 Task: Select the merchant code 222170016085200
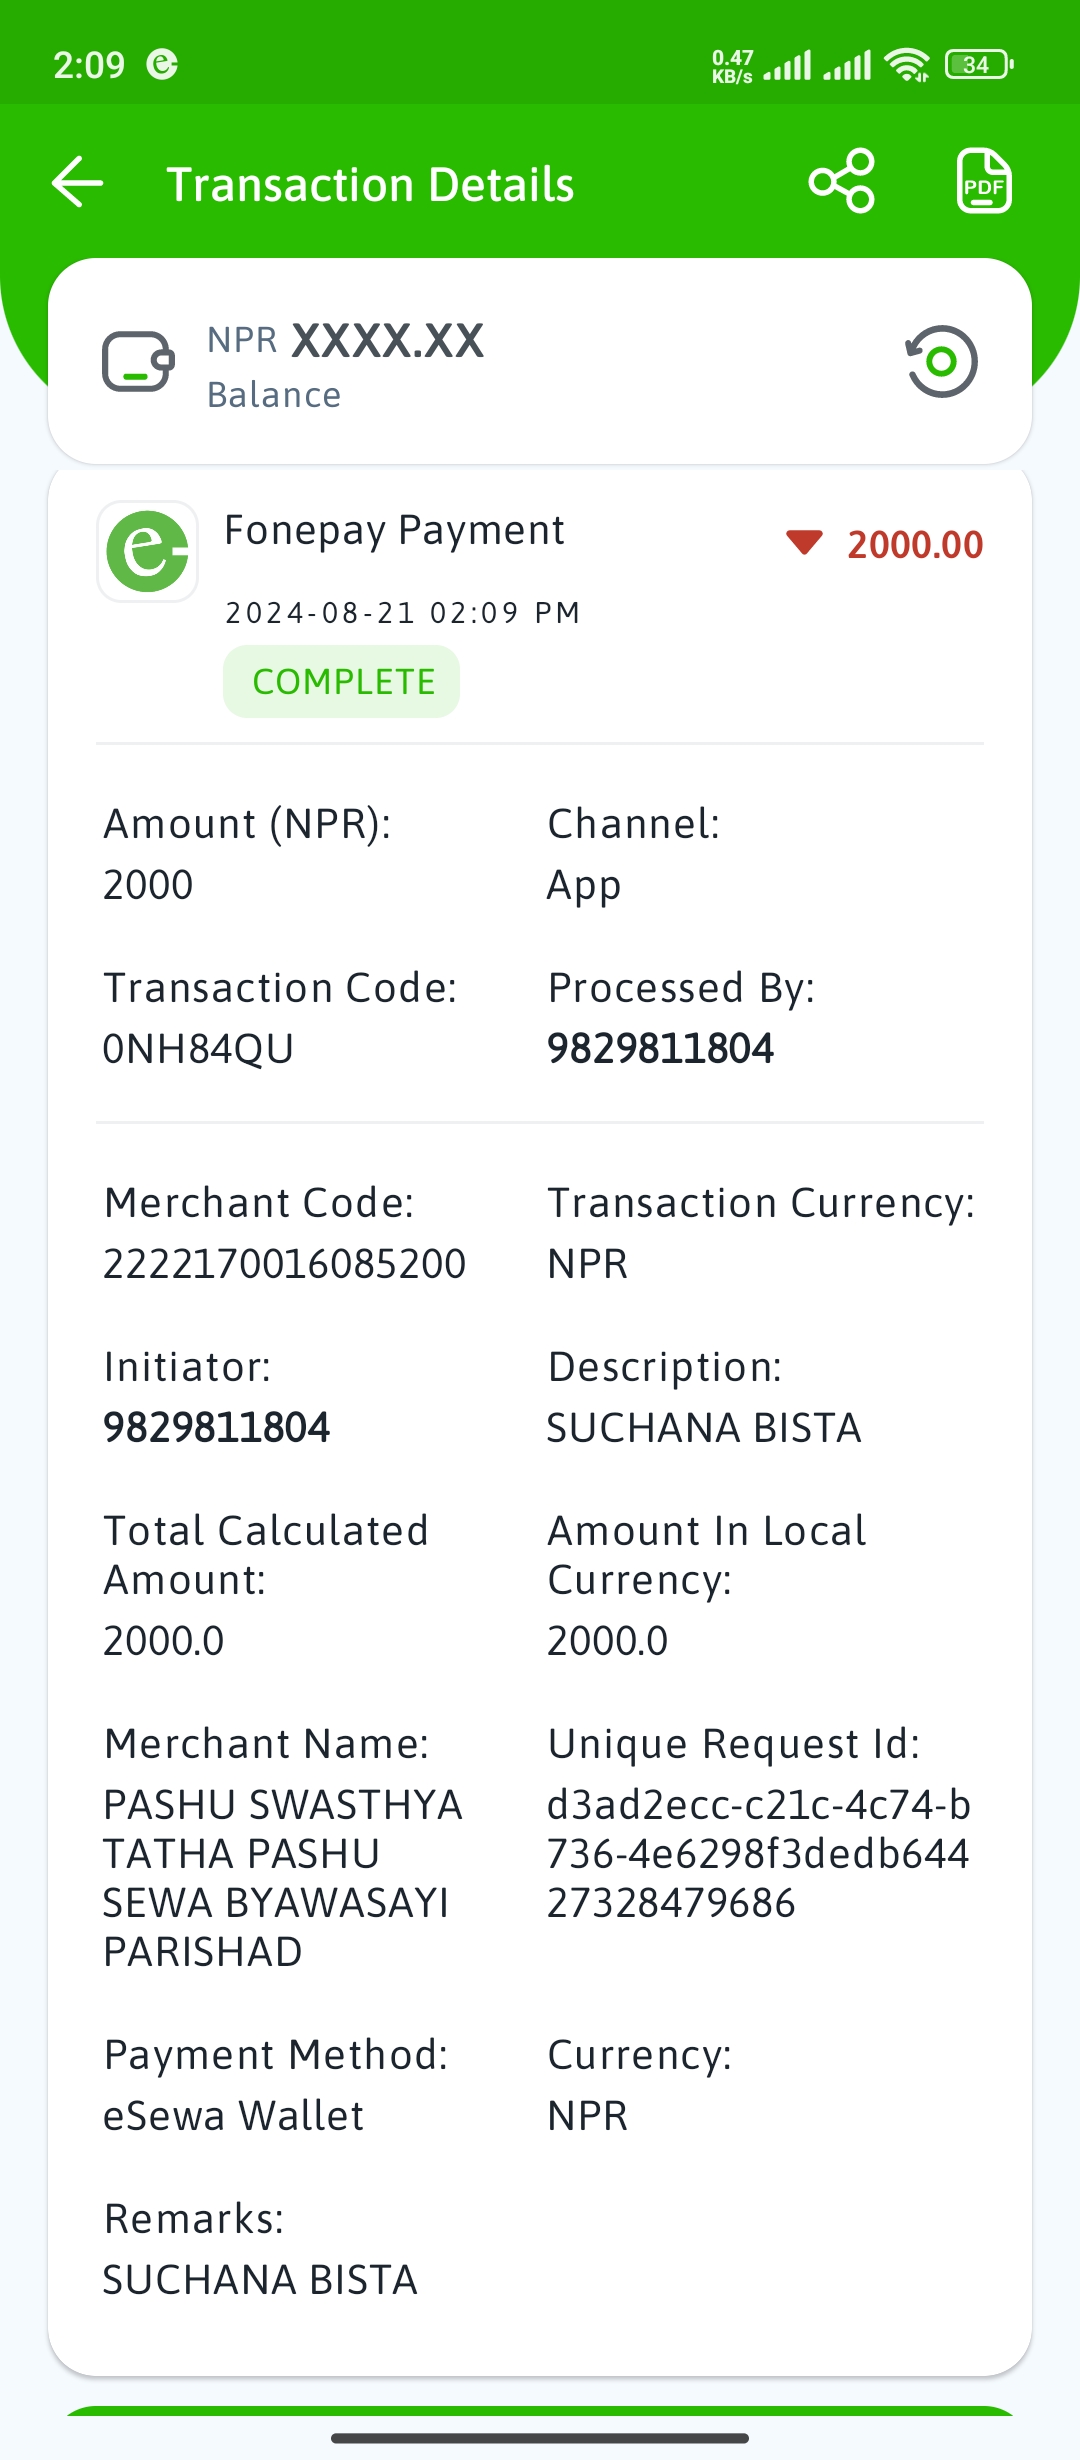click(284, 1264)
